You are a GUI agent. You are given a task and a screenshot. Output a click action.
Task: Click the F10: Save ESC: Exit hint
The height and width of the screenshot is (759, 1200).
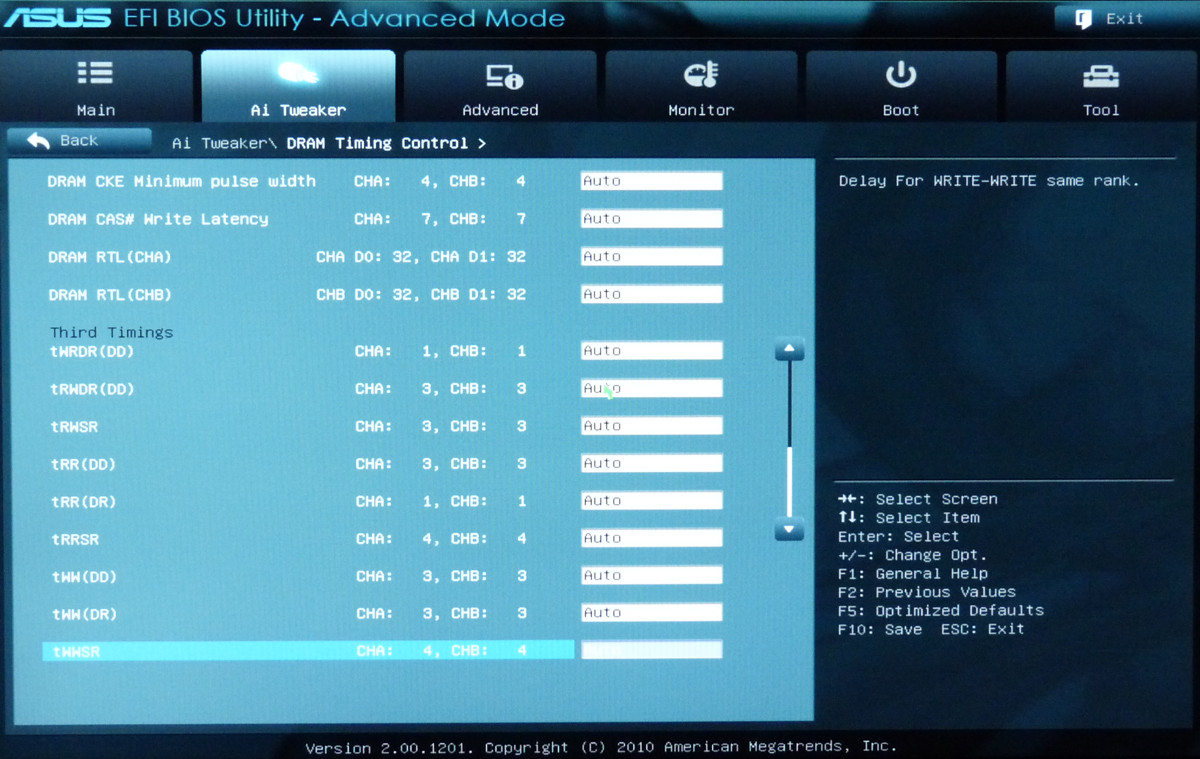coord(931,629)
